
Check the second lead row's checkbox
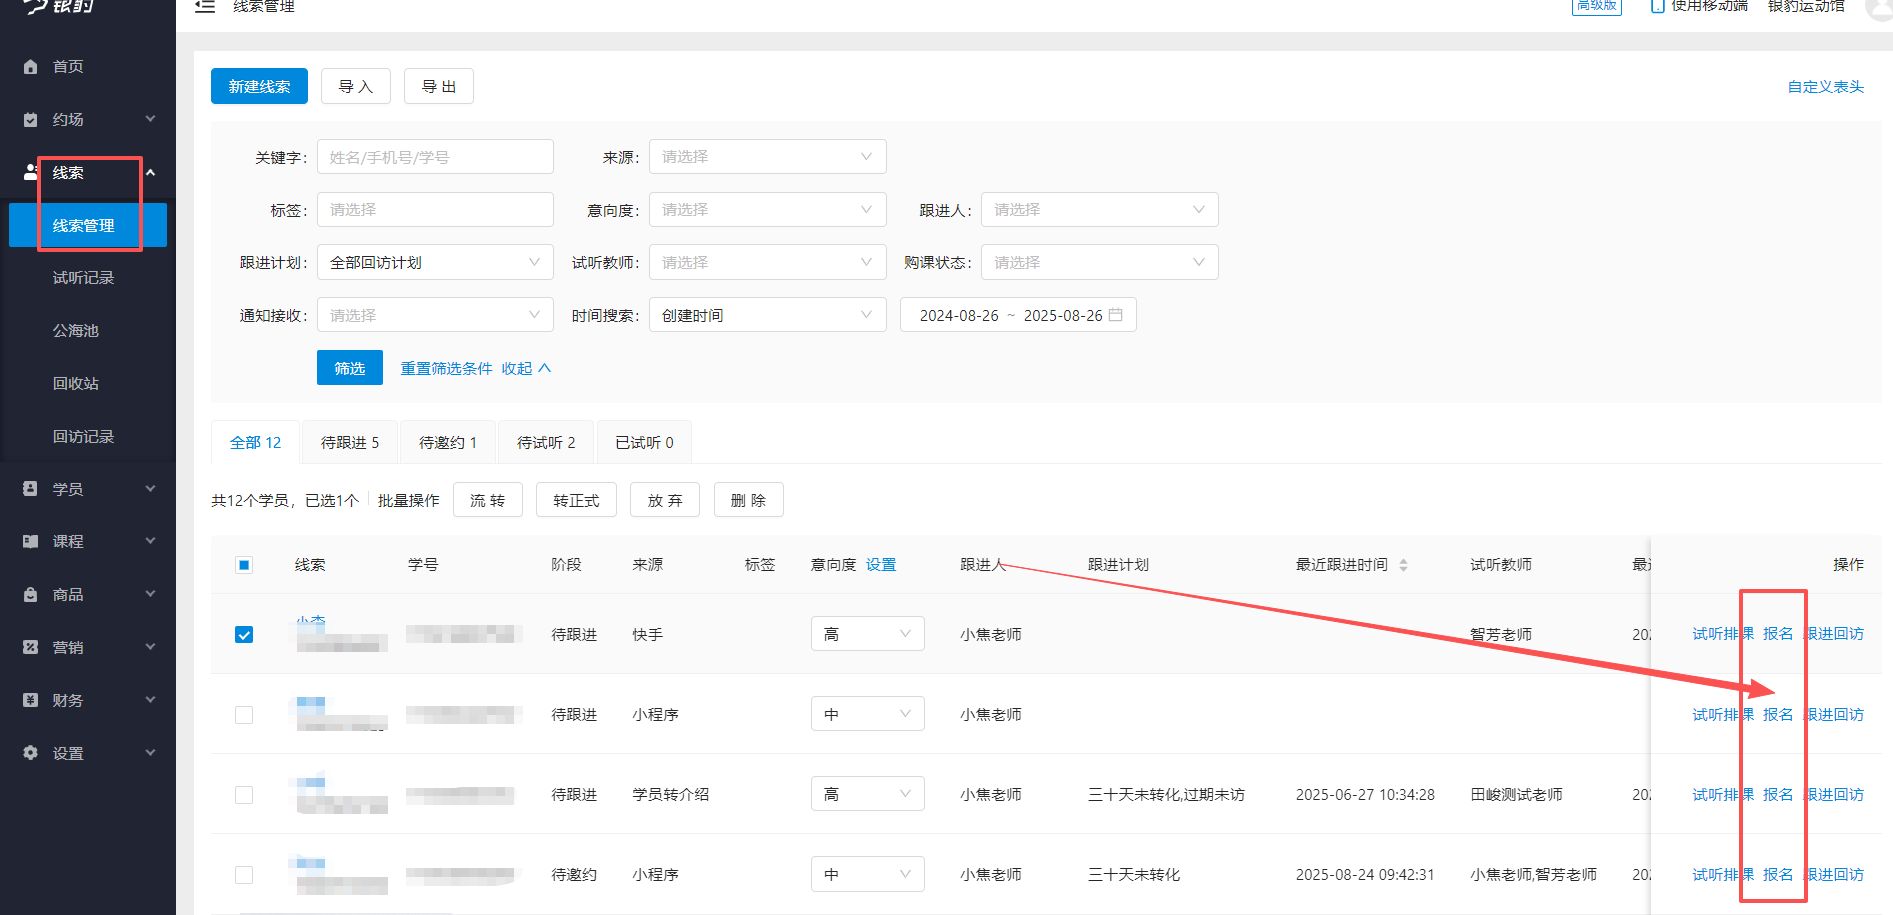[244, 714]
